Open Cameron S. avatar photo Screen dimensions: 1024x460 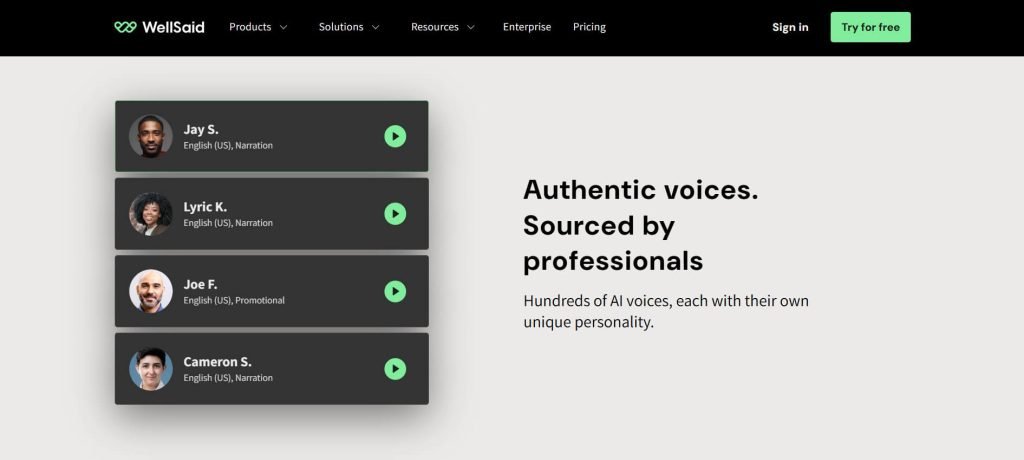point(151,369)
